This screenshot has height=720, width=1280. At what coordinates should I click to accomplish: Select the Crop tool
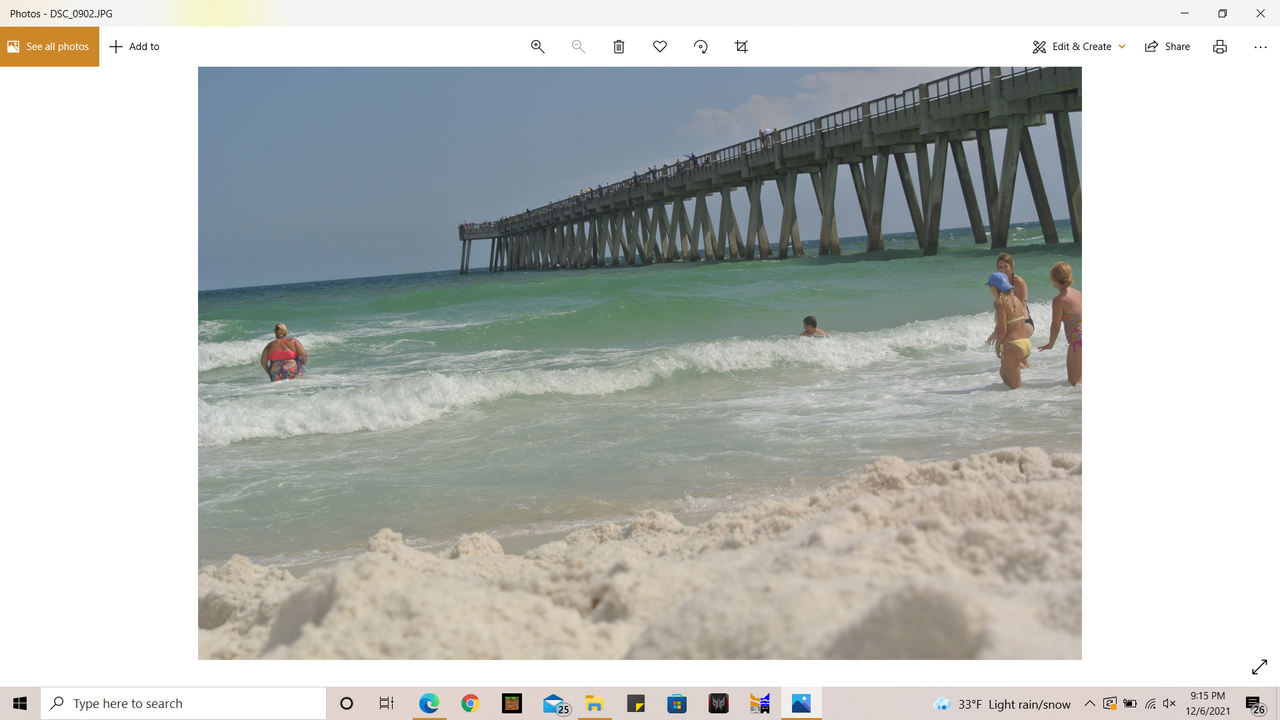tap(740, 46)
